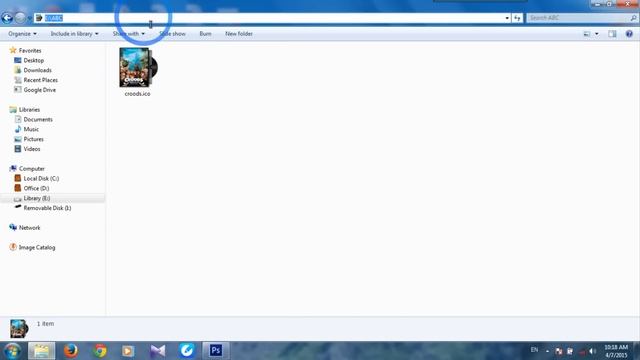Click the '1 item' status text
The image size is (640, 360).
click(45, 324)
